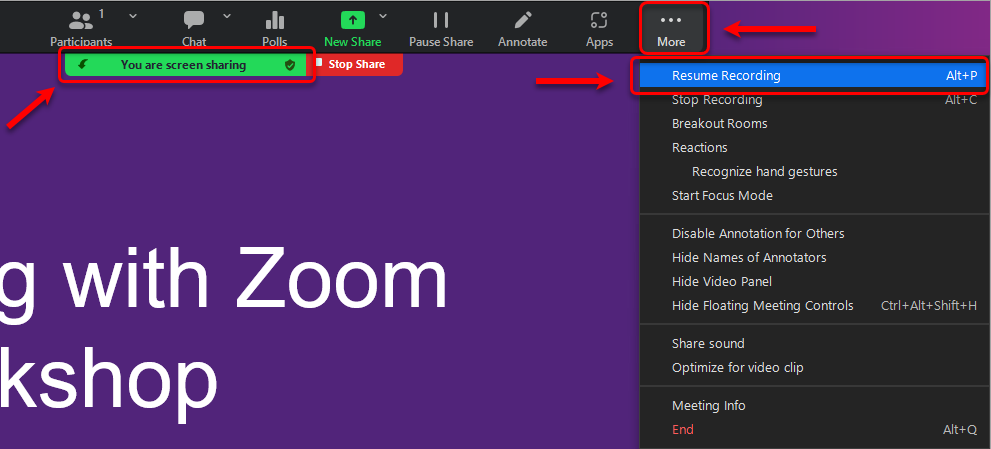Open the Chat panel icon
Image resolution: width=991 pixels, height=449 pixels.
(194, 20)
